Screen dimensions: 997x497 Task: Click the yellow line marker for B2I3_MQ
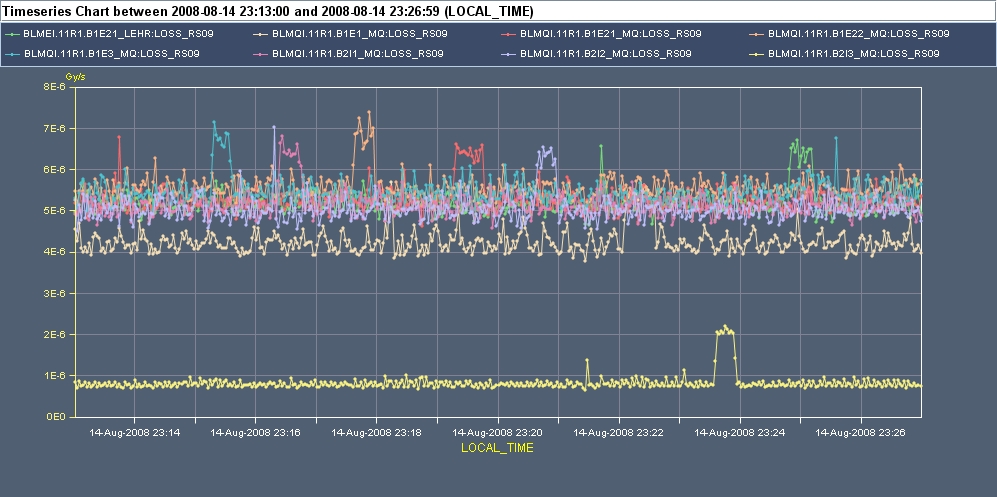[x=756, y=54]
